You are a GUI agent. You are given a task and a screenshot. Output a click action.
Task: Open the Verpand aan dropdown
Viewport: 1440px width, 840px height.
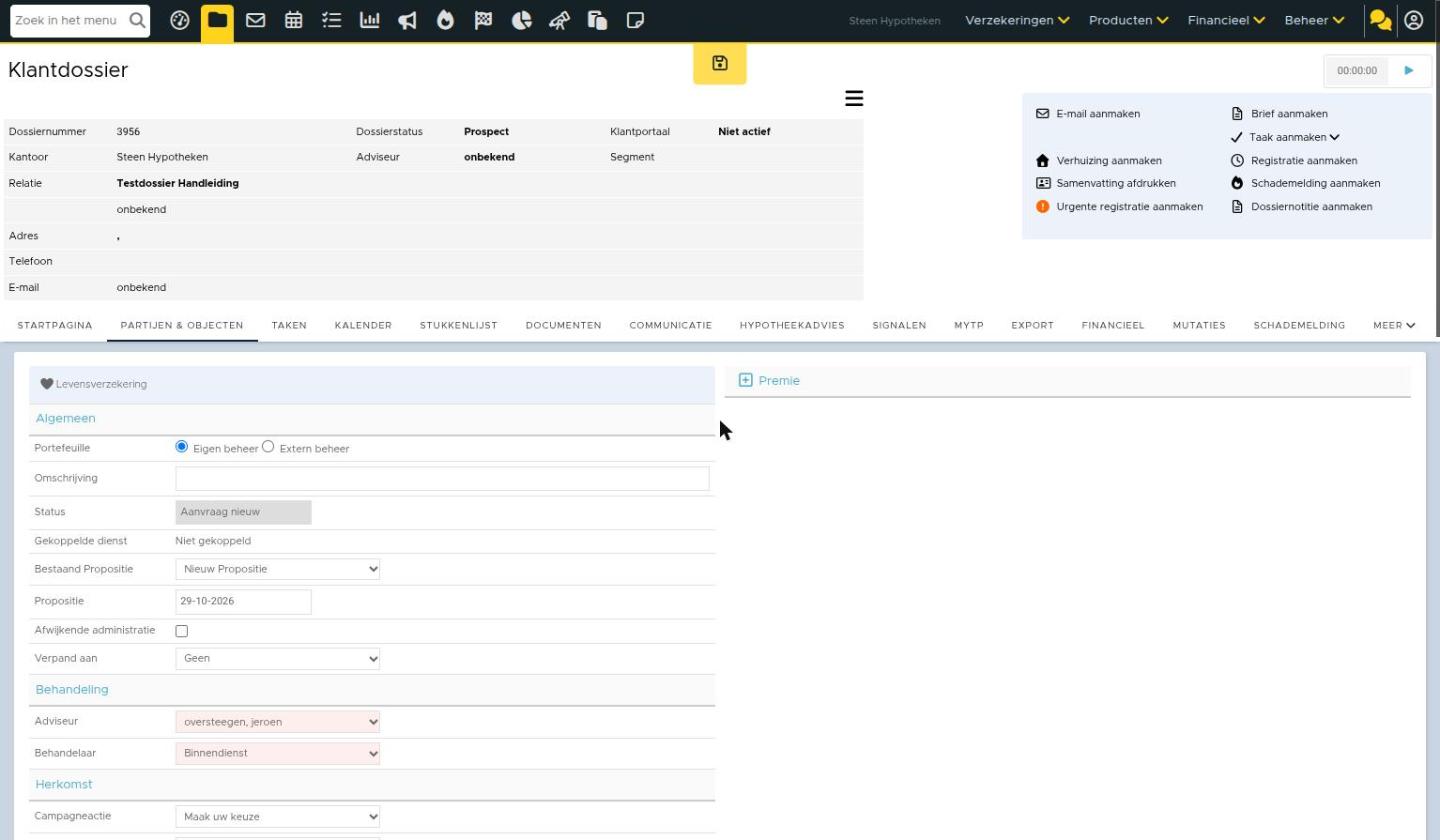(x=278, y=659)
